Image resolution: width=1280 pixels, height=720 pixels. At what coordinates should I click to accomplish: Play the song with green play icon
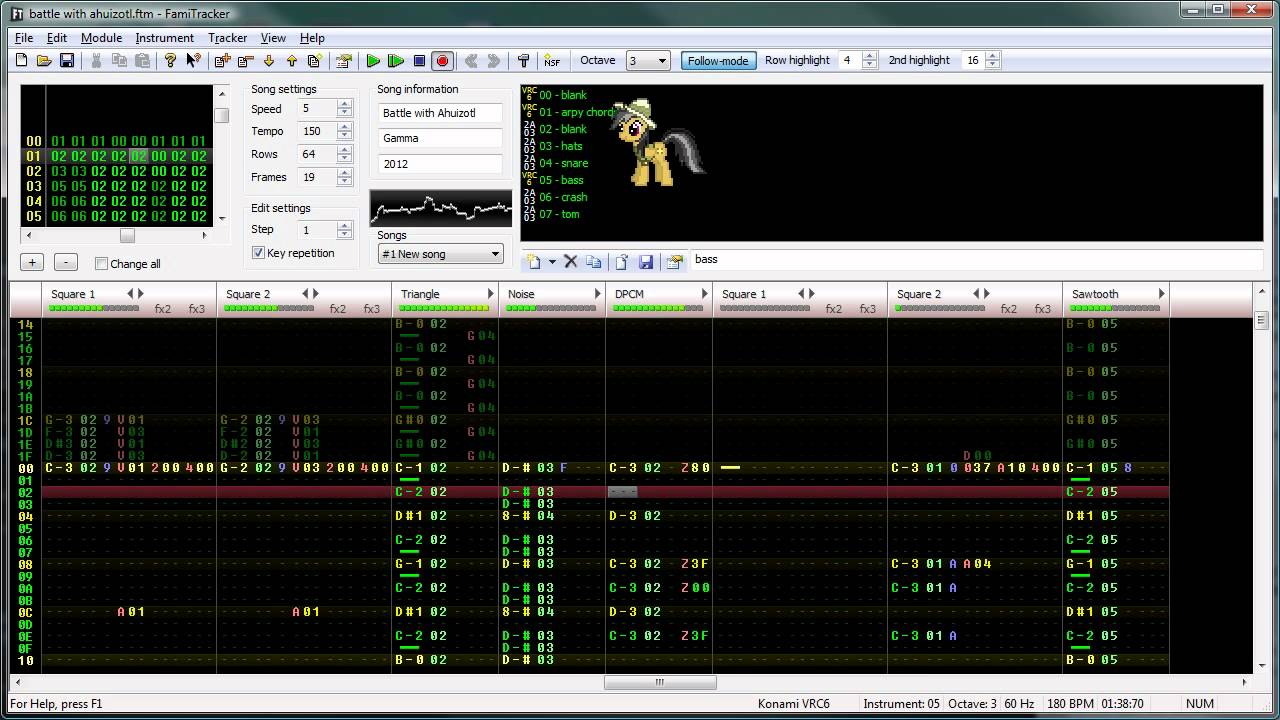pyautogui.click(x=373, y=61)
